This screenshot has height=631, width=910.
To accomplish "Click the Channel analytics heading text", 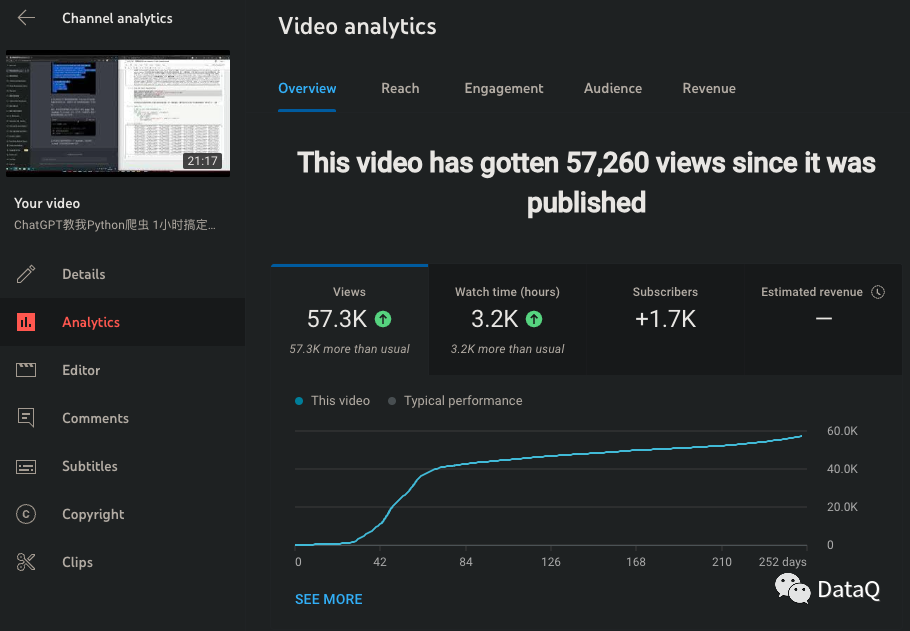I will click(117, 18).
